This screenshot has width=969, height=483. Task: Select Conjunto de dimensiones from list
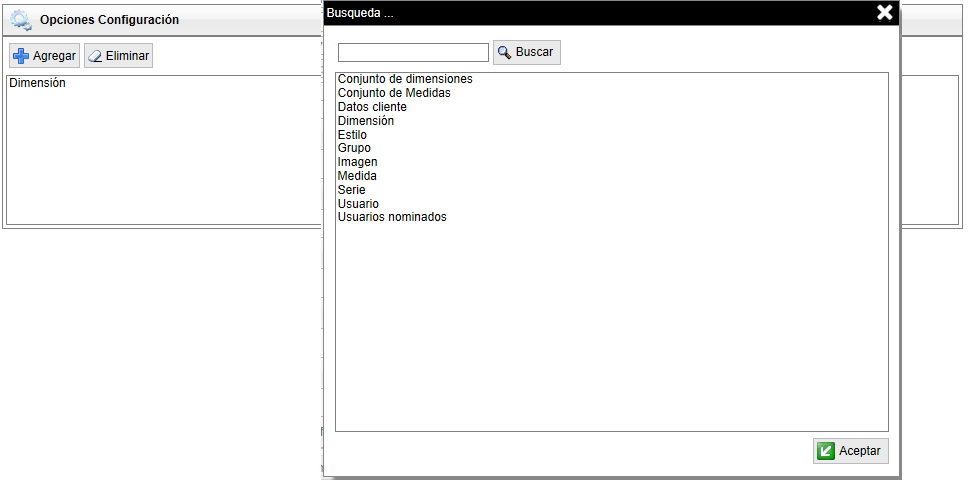405,79
